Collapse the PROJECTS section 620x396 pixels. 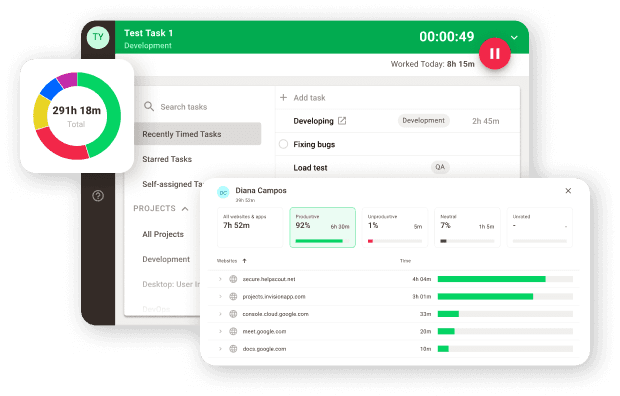coord(185,209)
